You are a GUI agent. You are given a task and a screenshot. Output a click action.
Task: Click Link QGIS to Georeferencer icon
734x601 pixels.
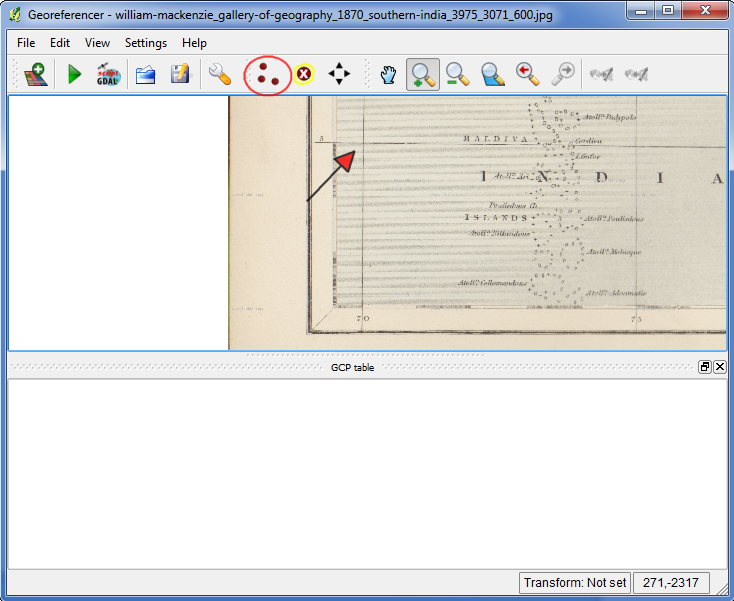click(637, 74)
